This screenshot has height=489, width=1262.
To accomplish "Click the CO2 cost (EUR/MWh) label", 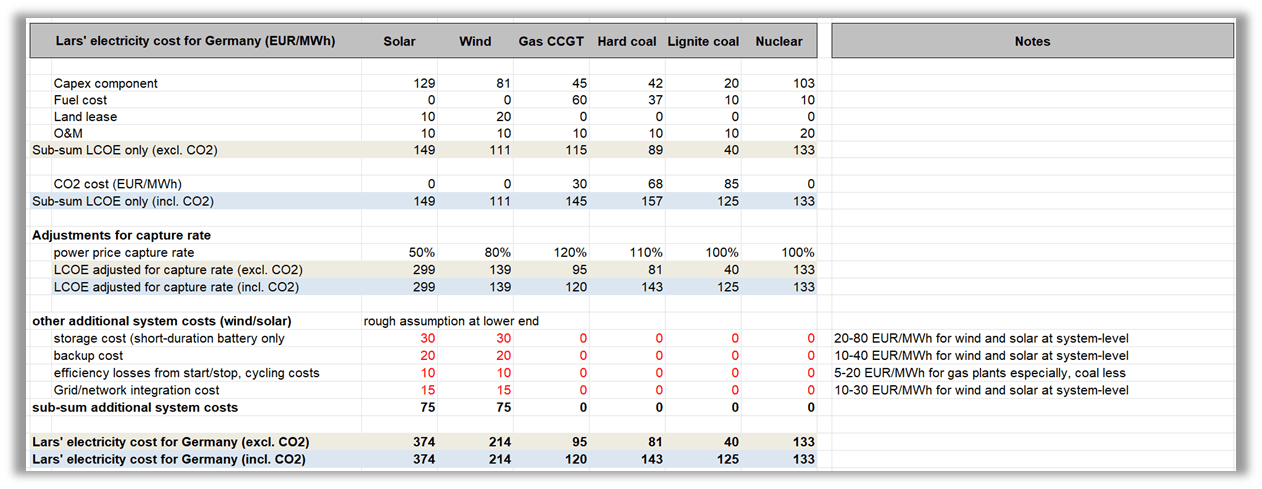I will (118, 185).
